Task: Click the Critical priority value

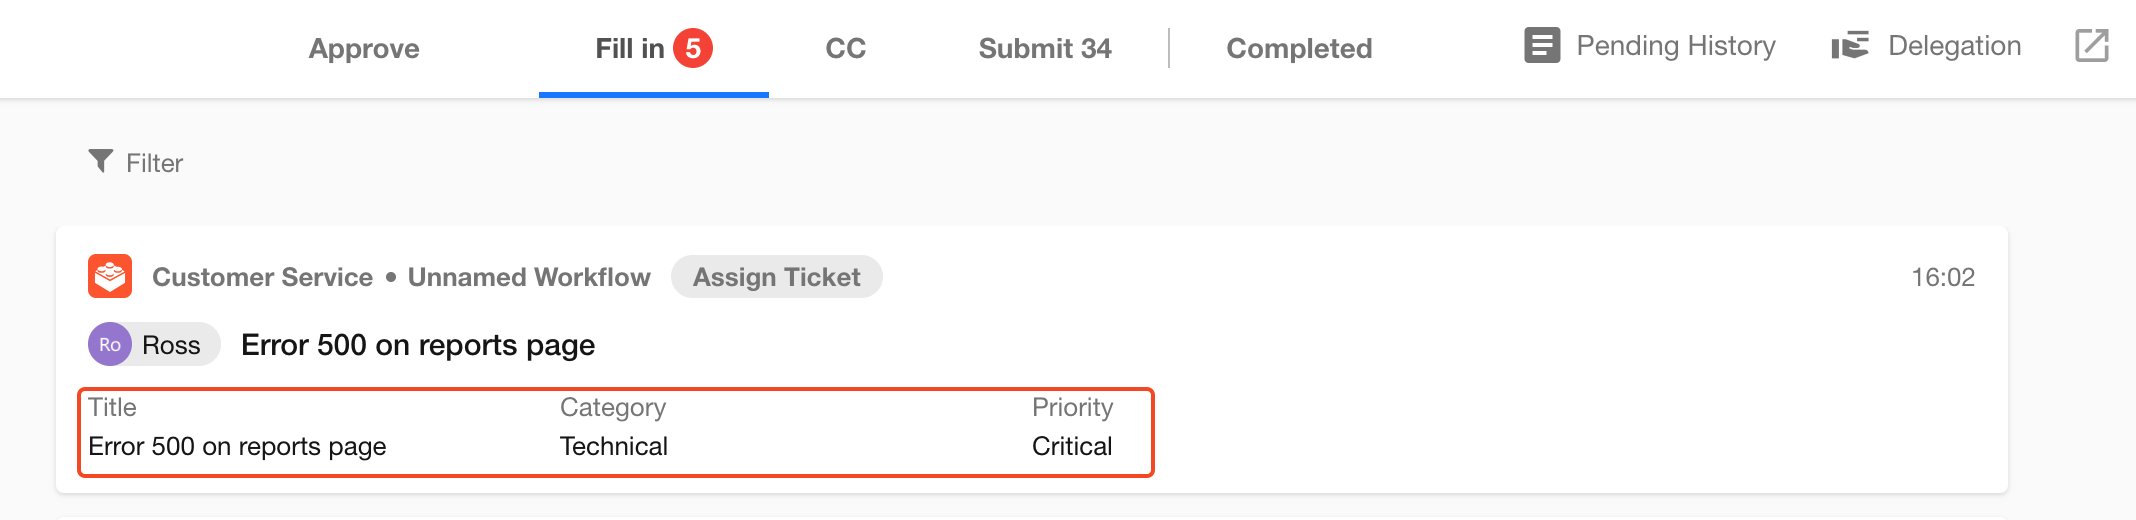Action: click(1072, 446)
